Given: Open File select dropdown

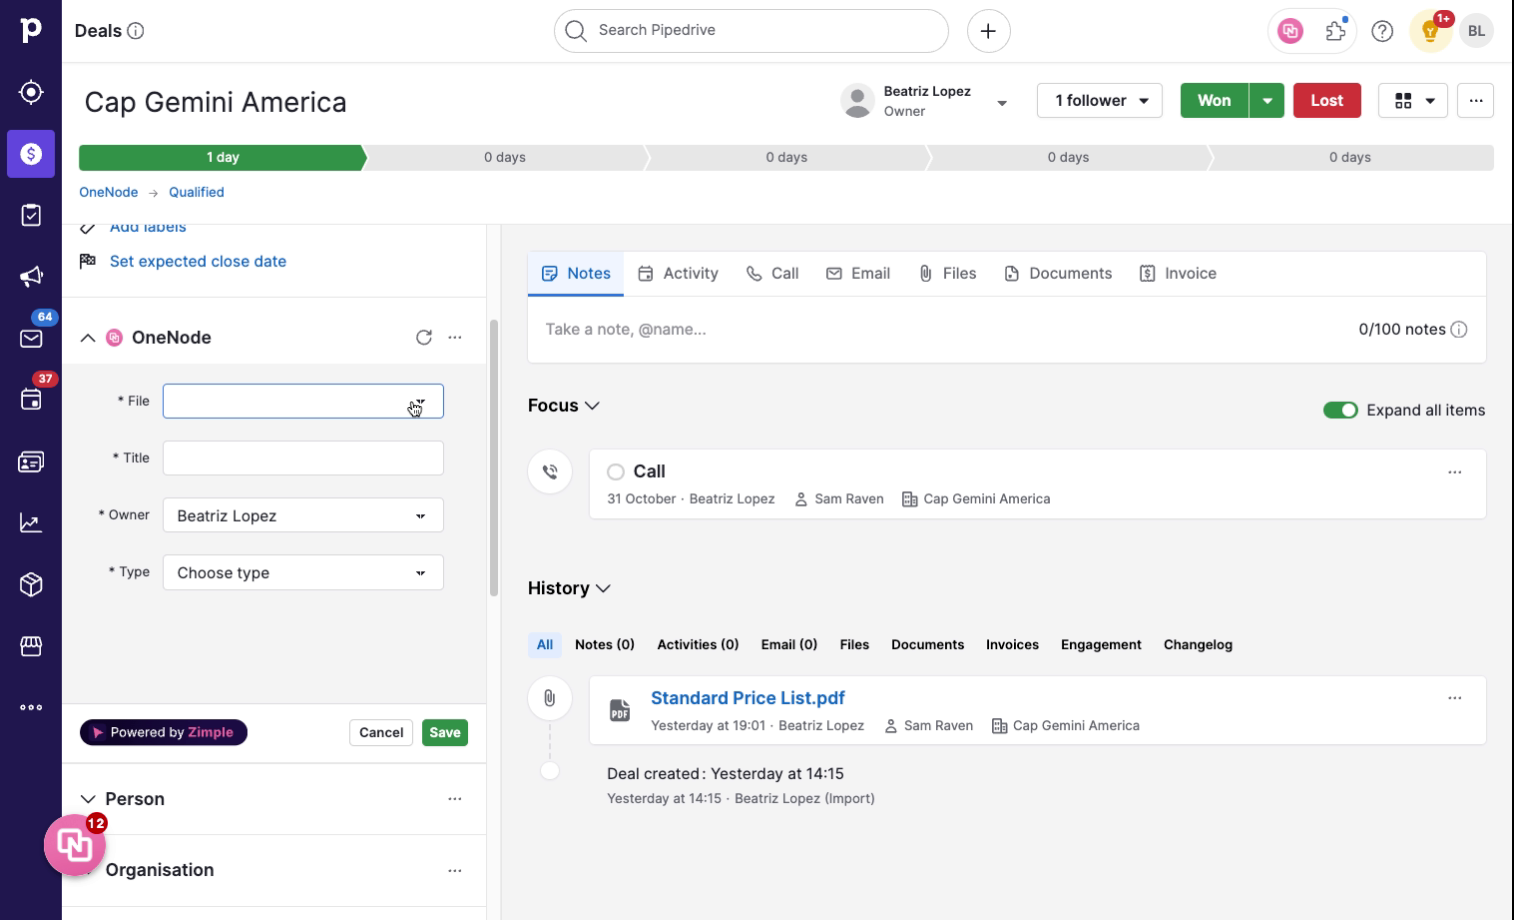Looking at the screenshot, I should coord(303,401).
